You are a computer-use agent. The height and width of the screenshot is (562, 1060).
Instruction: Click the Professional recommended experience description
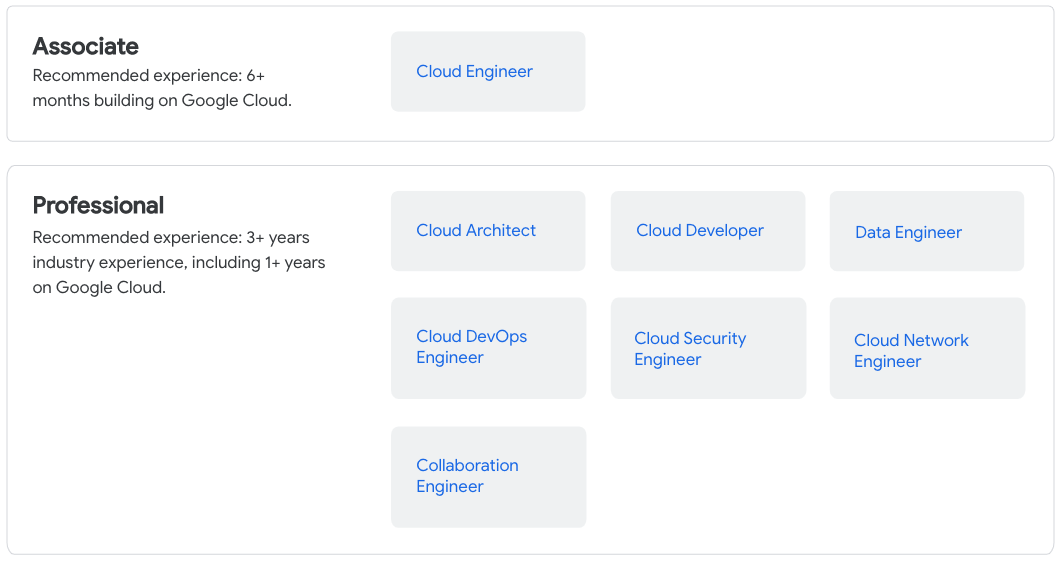point(179,263)
